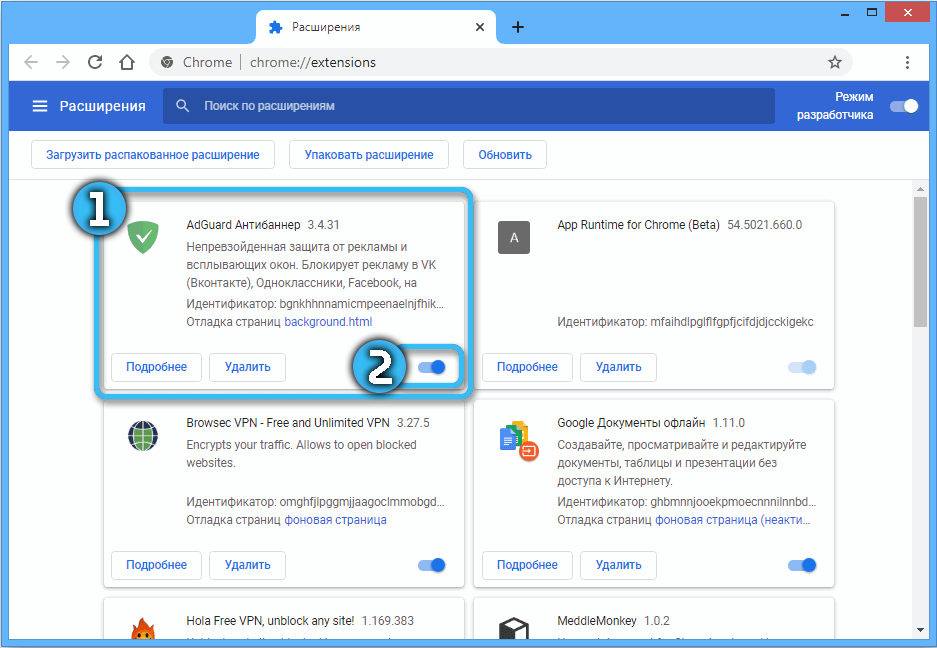Click the Упаковать расширение button

(x=369, y=155)
